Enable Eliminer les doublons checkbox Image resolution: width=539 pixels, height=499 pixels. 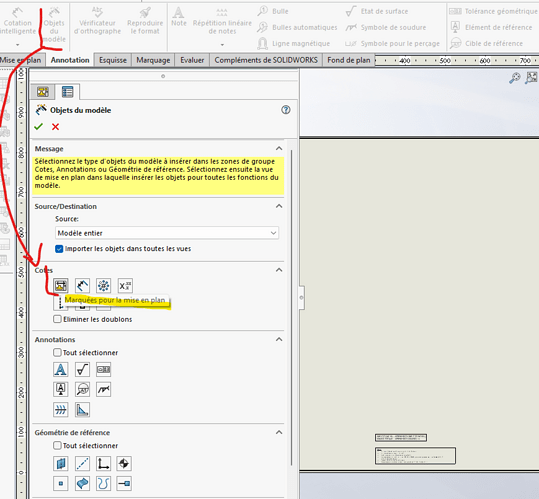57,319
